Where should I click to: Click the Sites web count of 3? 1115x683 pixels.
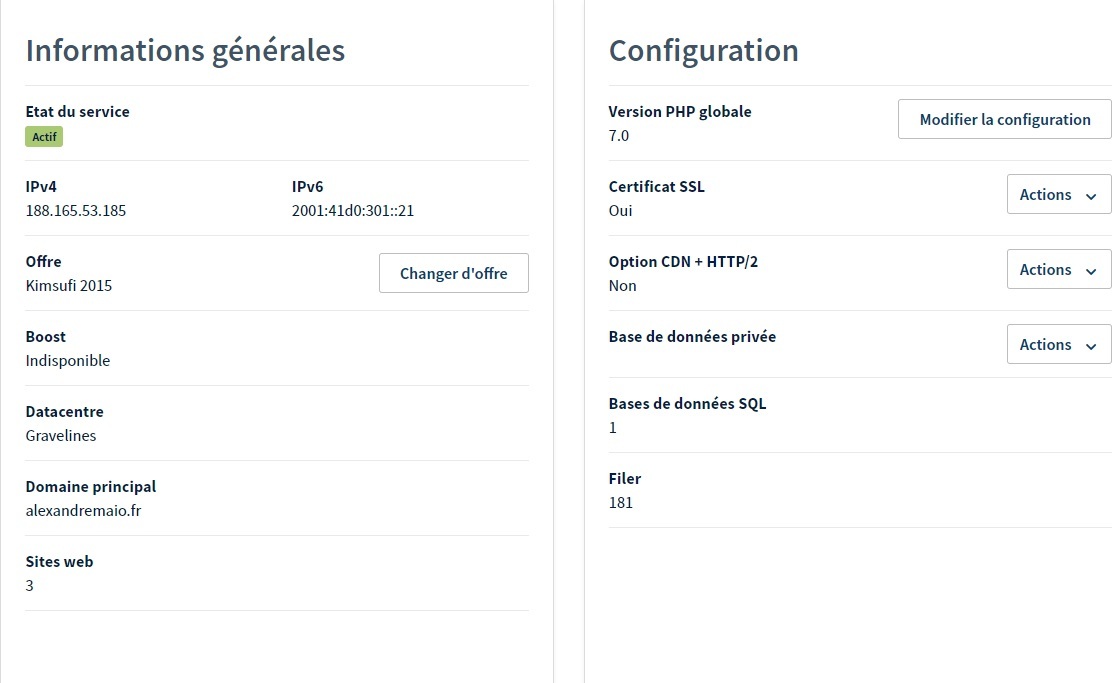pyautogui.click(x=30, y=586)
